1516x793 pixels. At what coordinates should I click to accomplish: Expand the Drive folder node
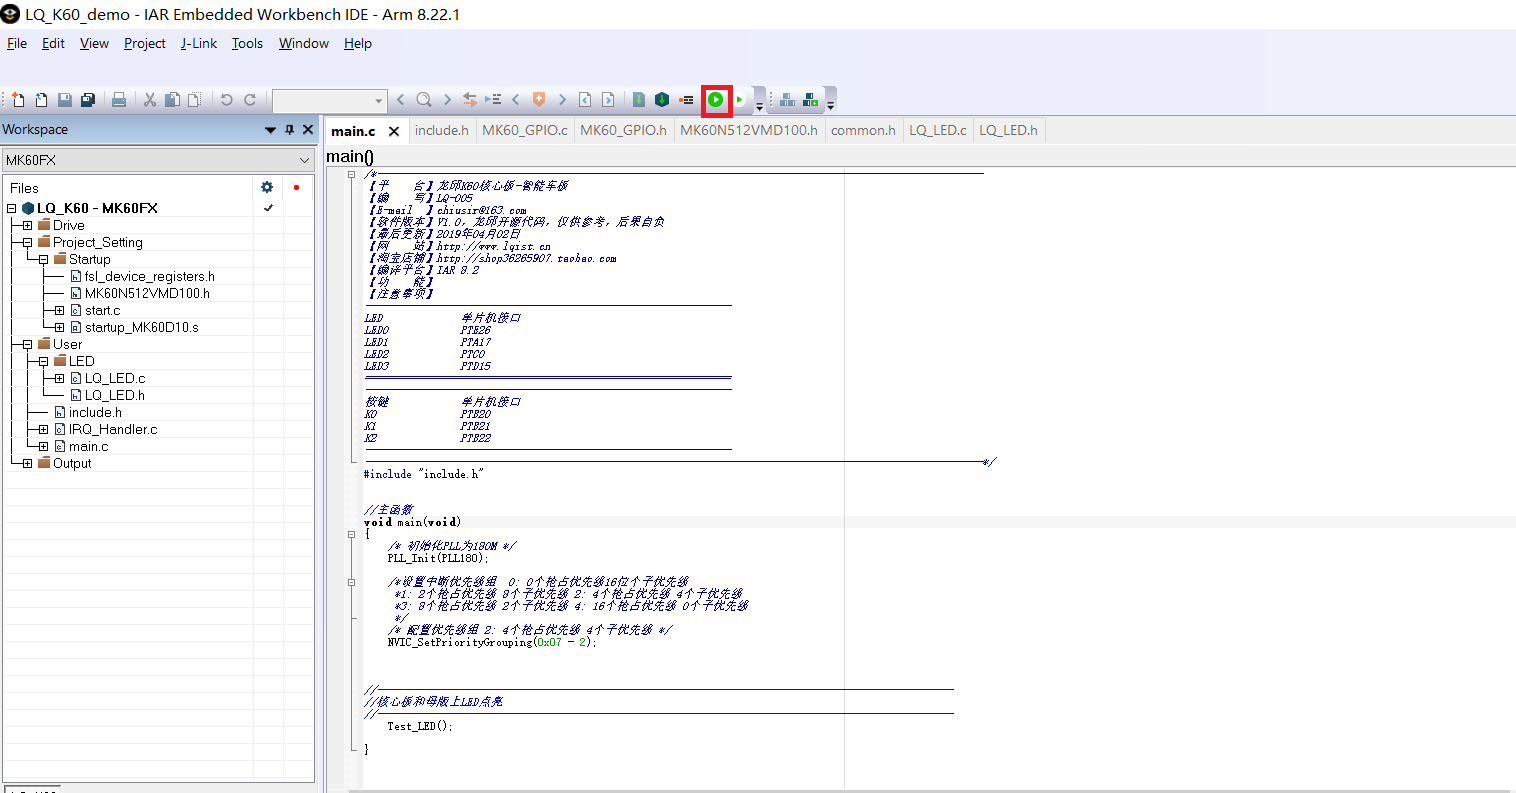click(27, 225)
